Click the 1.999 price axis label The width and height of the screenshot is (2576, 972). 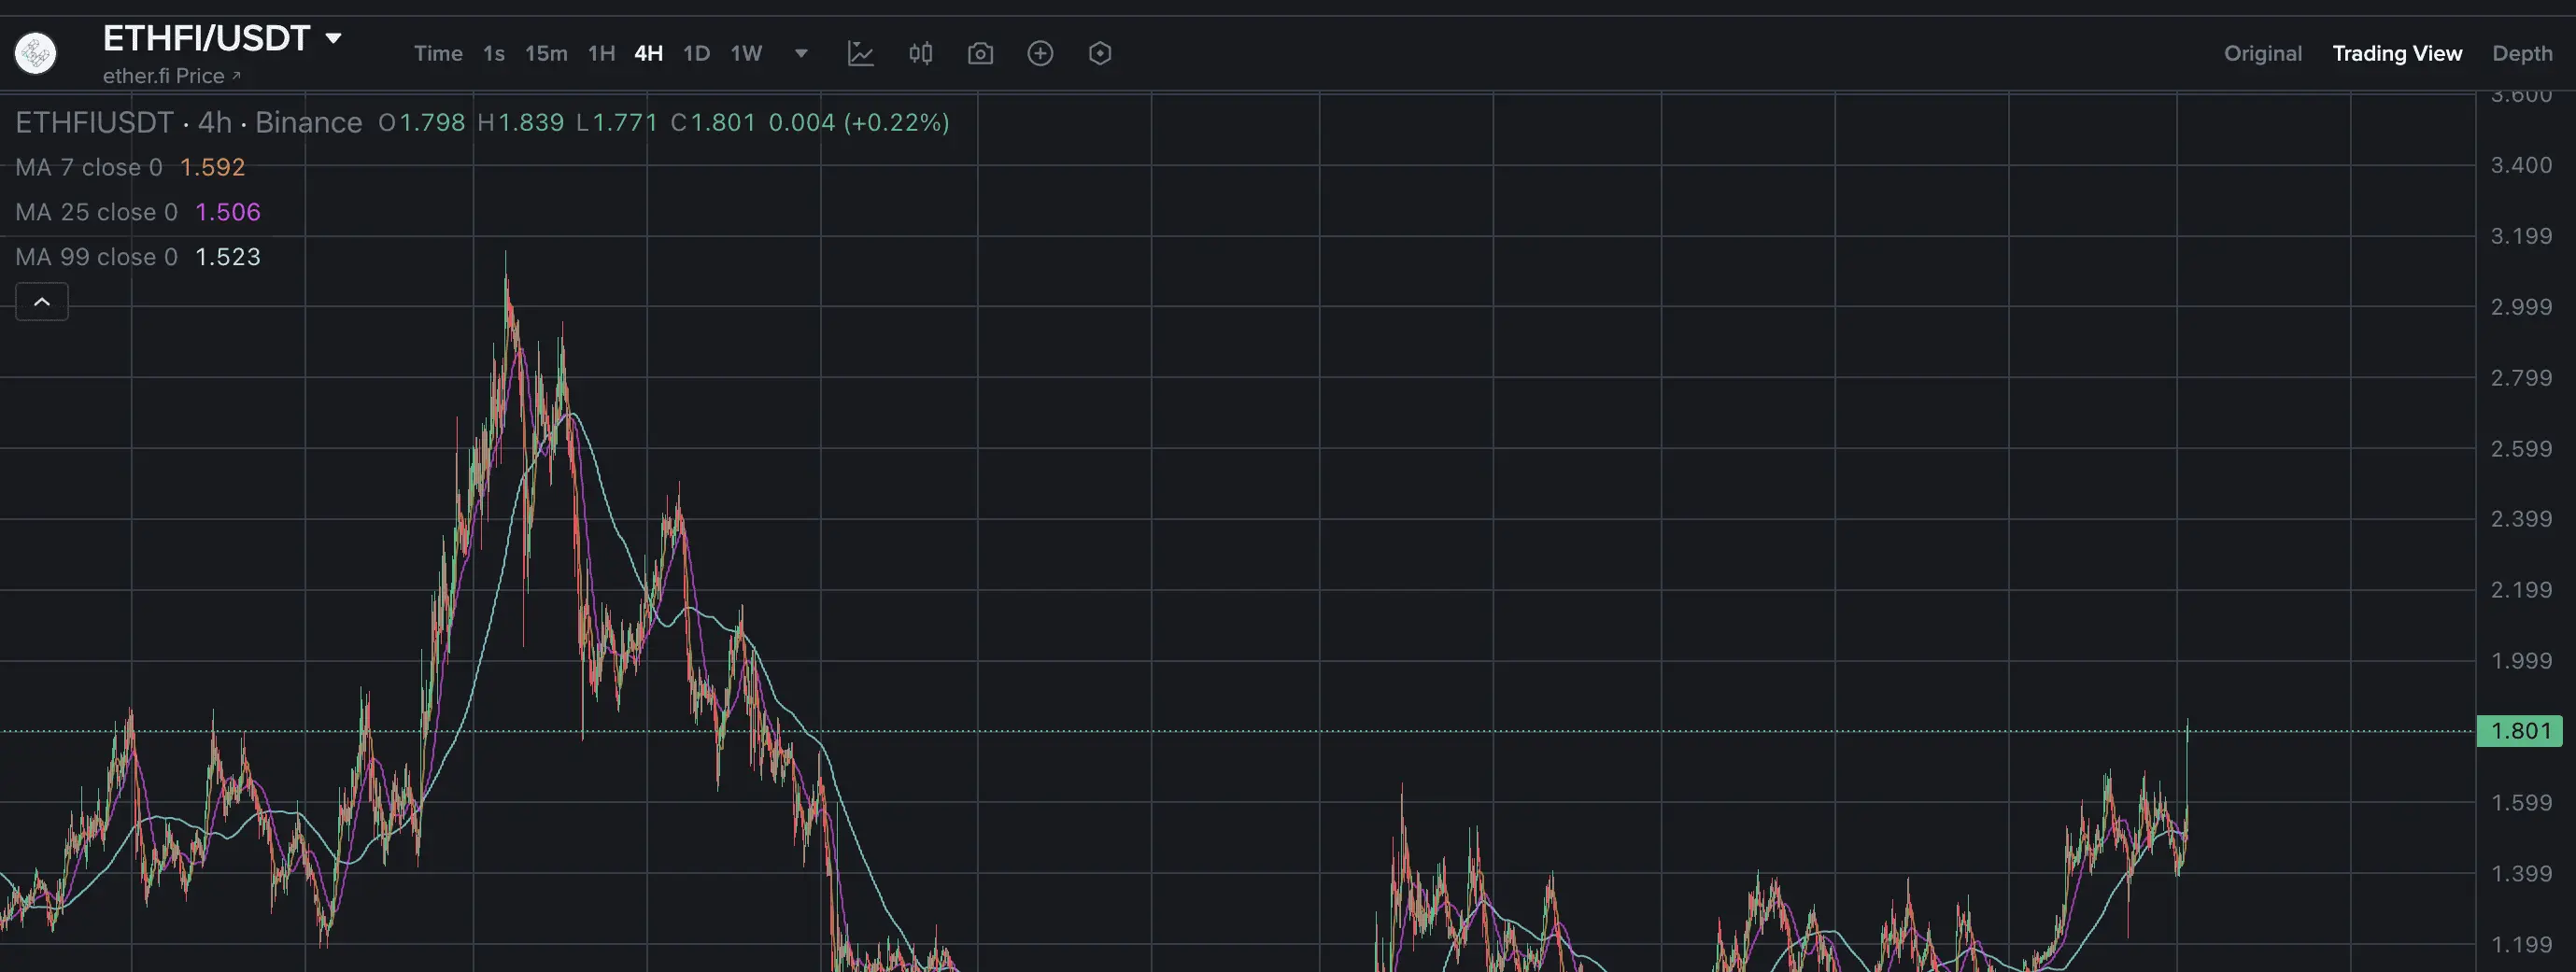[x=2521, y=661]
